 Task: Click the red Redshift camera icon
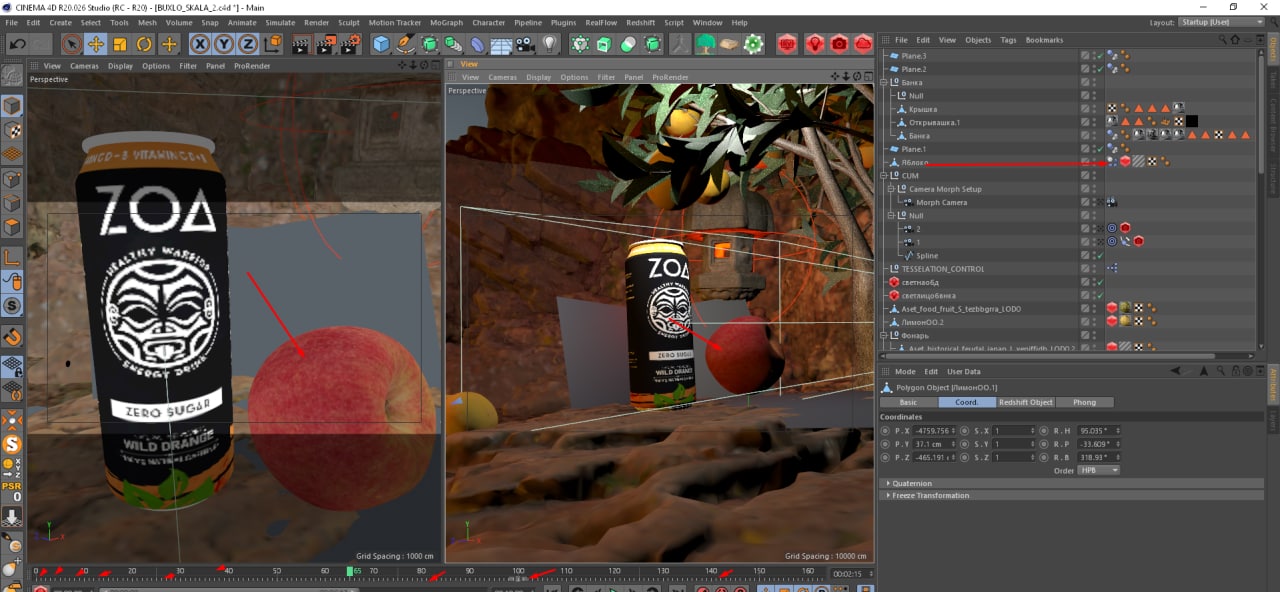click(839, 44)
